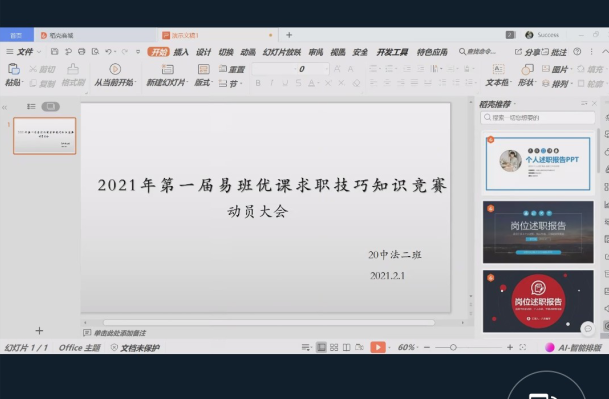This screenshot has height=399, width=609.
Task: Click the zoom out minus button
Action: 427,347
